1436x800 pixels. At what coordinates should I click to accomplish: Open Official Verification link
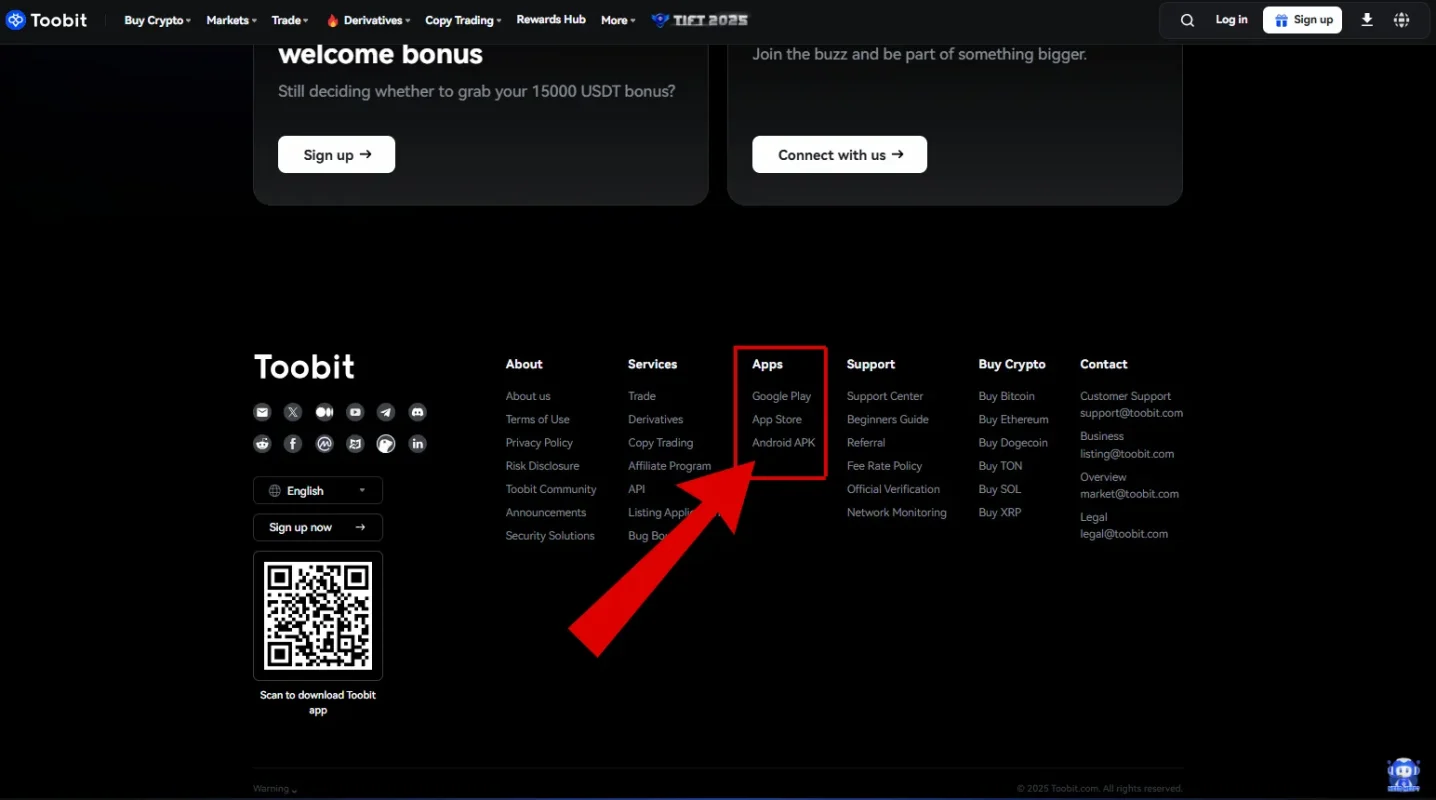(x=893, y=489)
